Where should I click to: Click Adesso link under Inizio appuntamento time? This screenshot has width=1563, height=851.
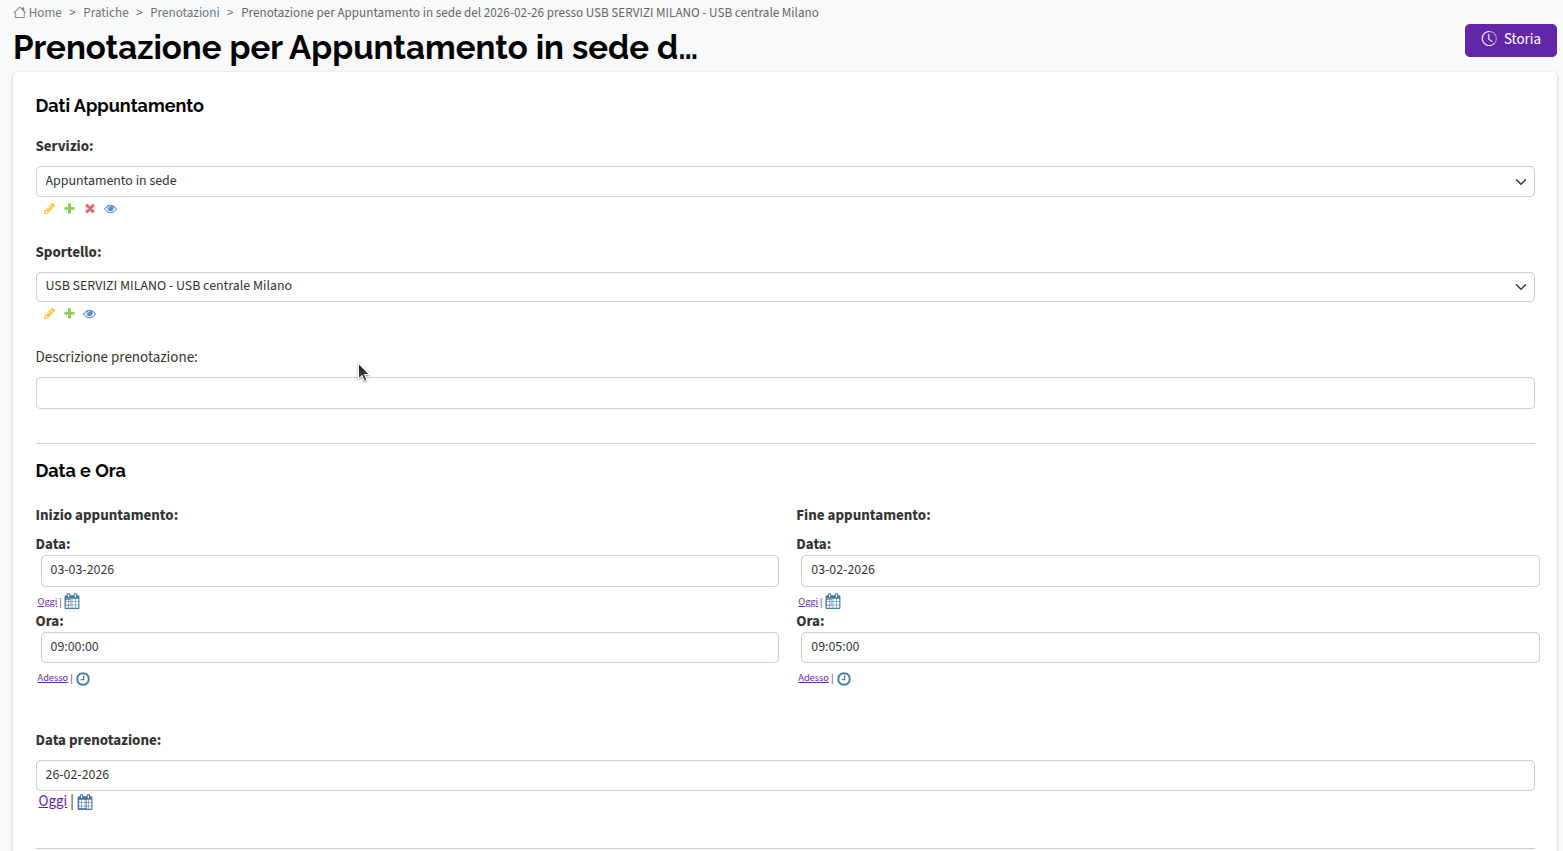(x=52, y=678)
